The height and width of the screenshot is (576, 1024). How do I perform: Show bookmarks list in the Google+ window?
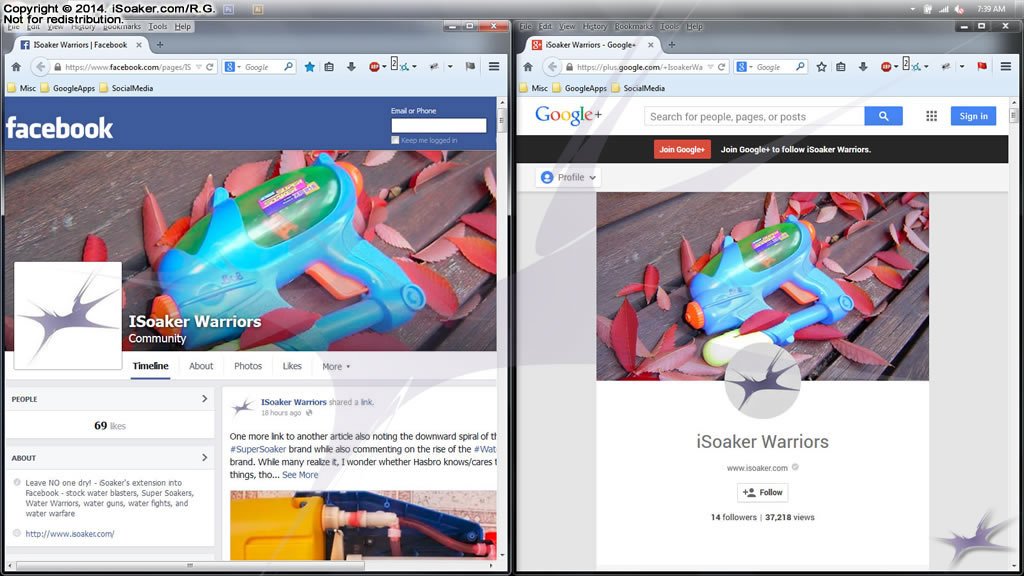(x=841, y=67)
